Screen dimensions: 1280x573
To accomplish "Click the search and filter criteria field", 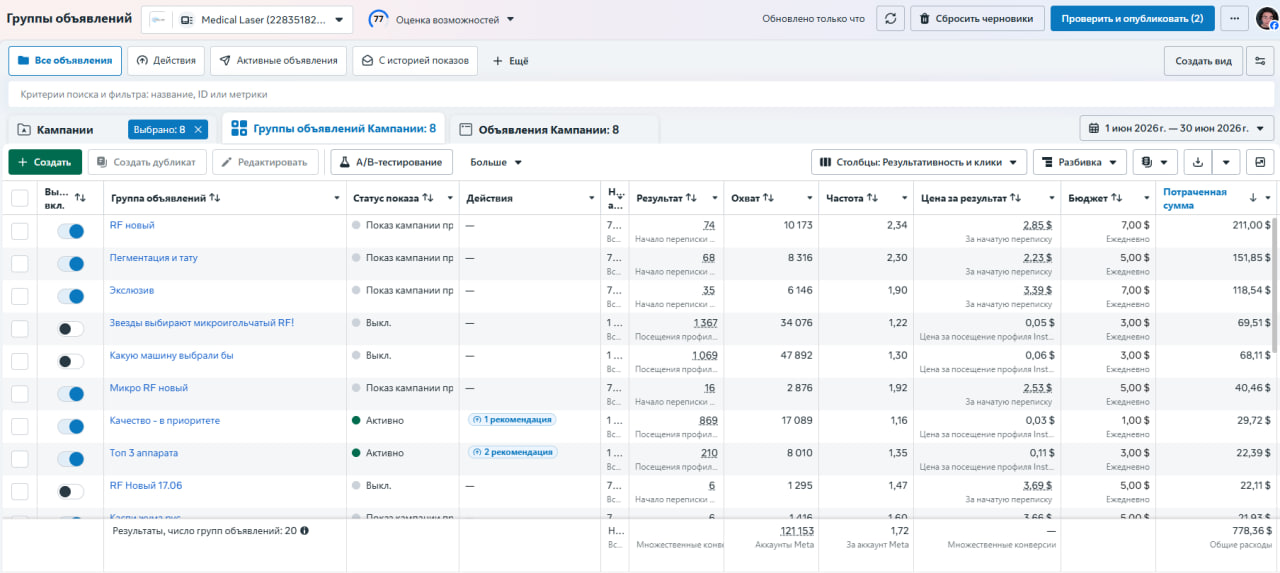I will pos(640,95).
